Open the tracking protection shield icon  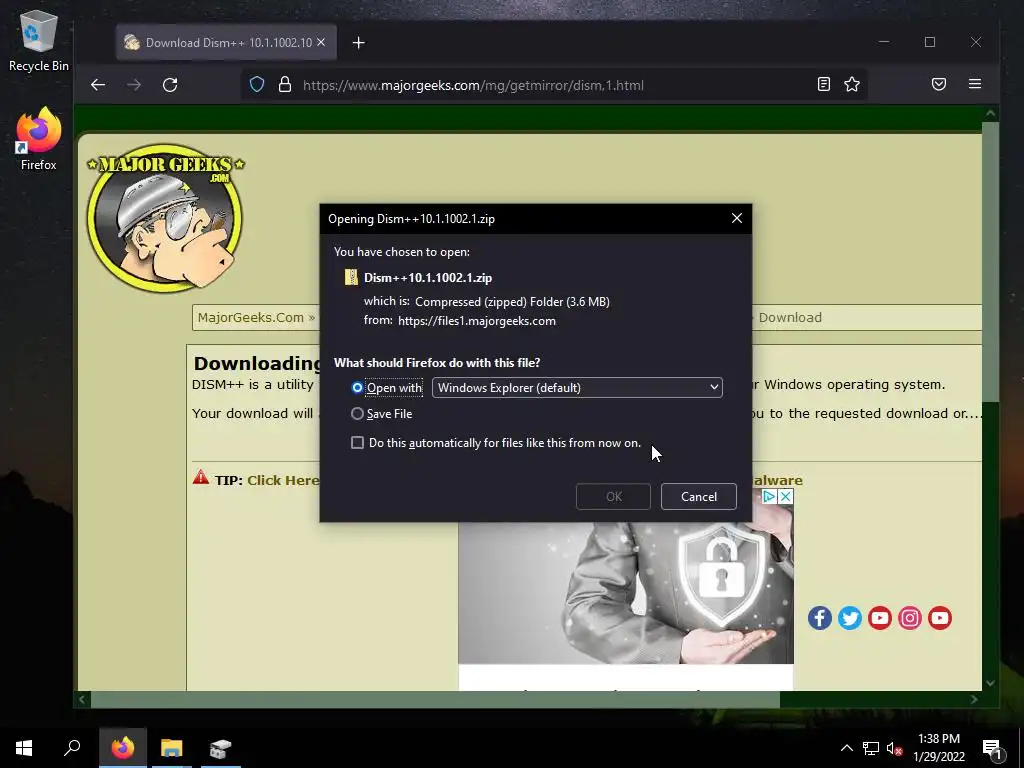tap(257, 84)
